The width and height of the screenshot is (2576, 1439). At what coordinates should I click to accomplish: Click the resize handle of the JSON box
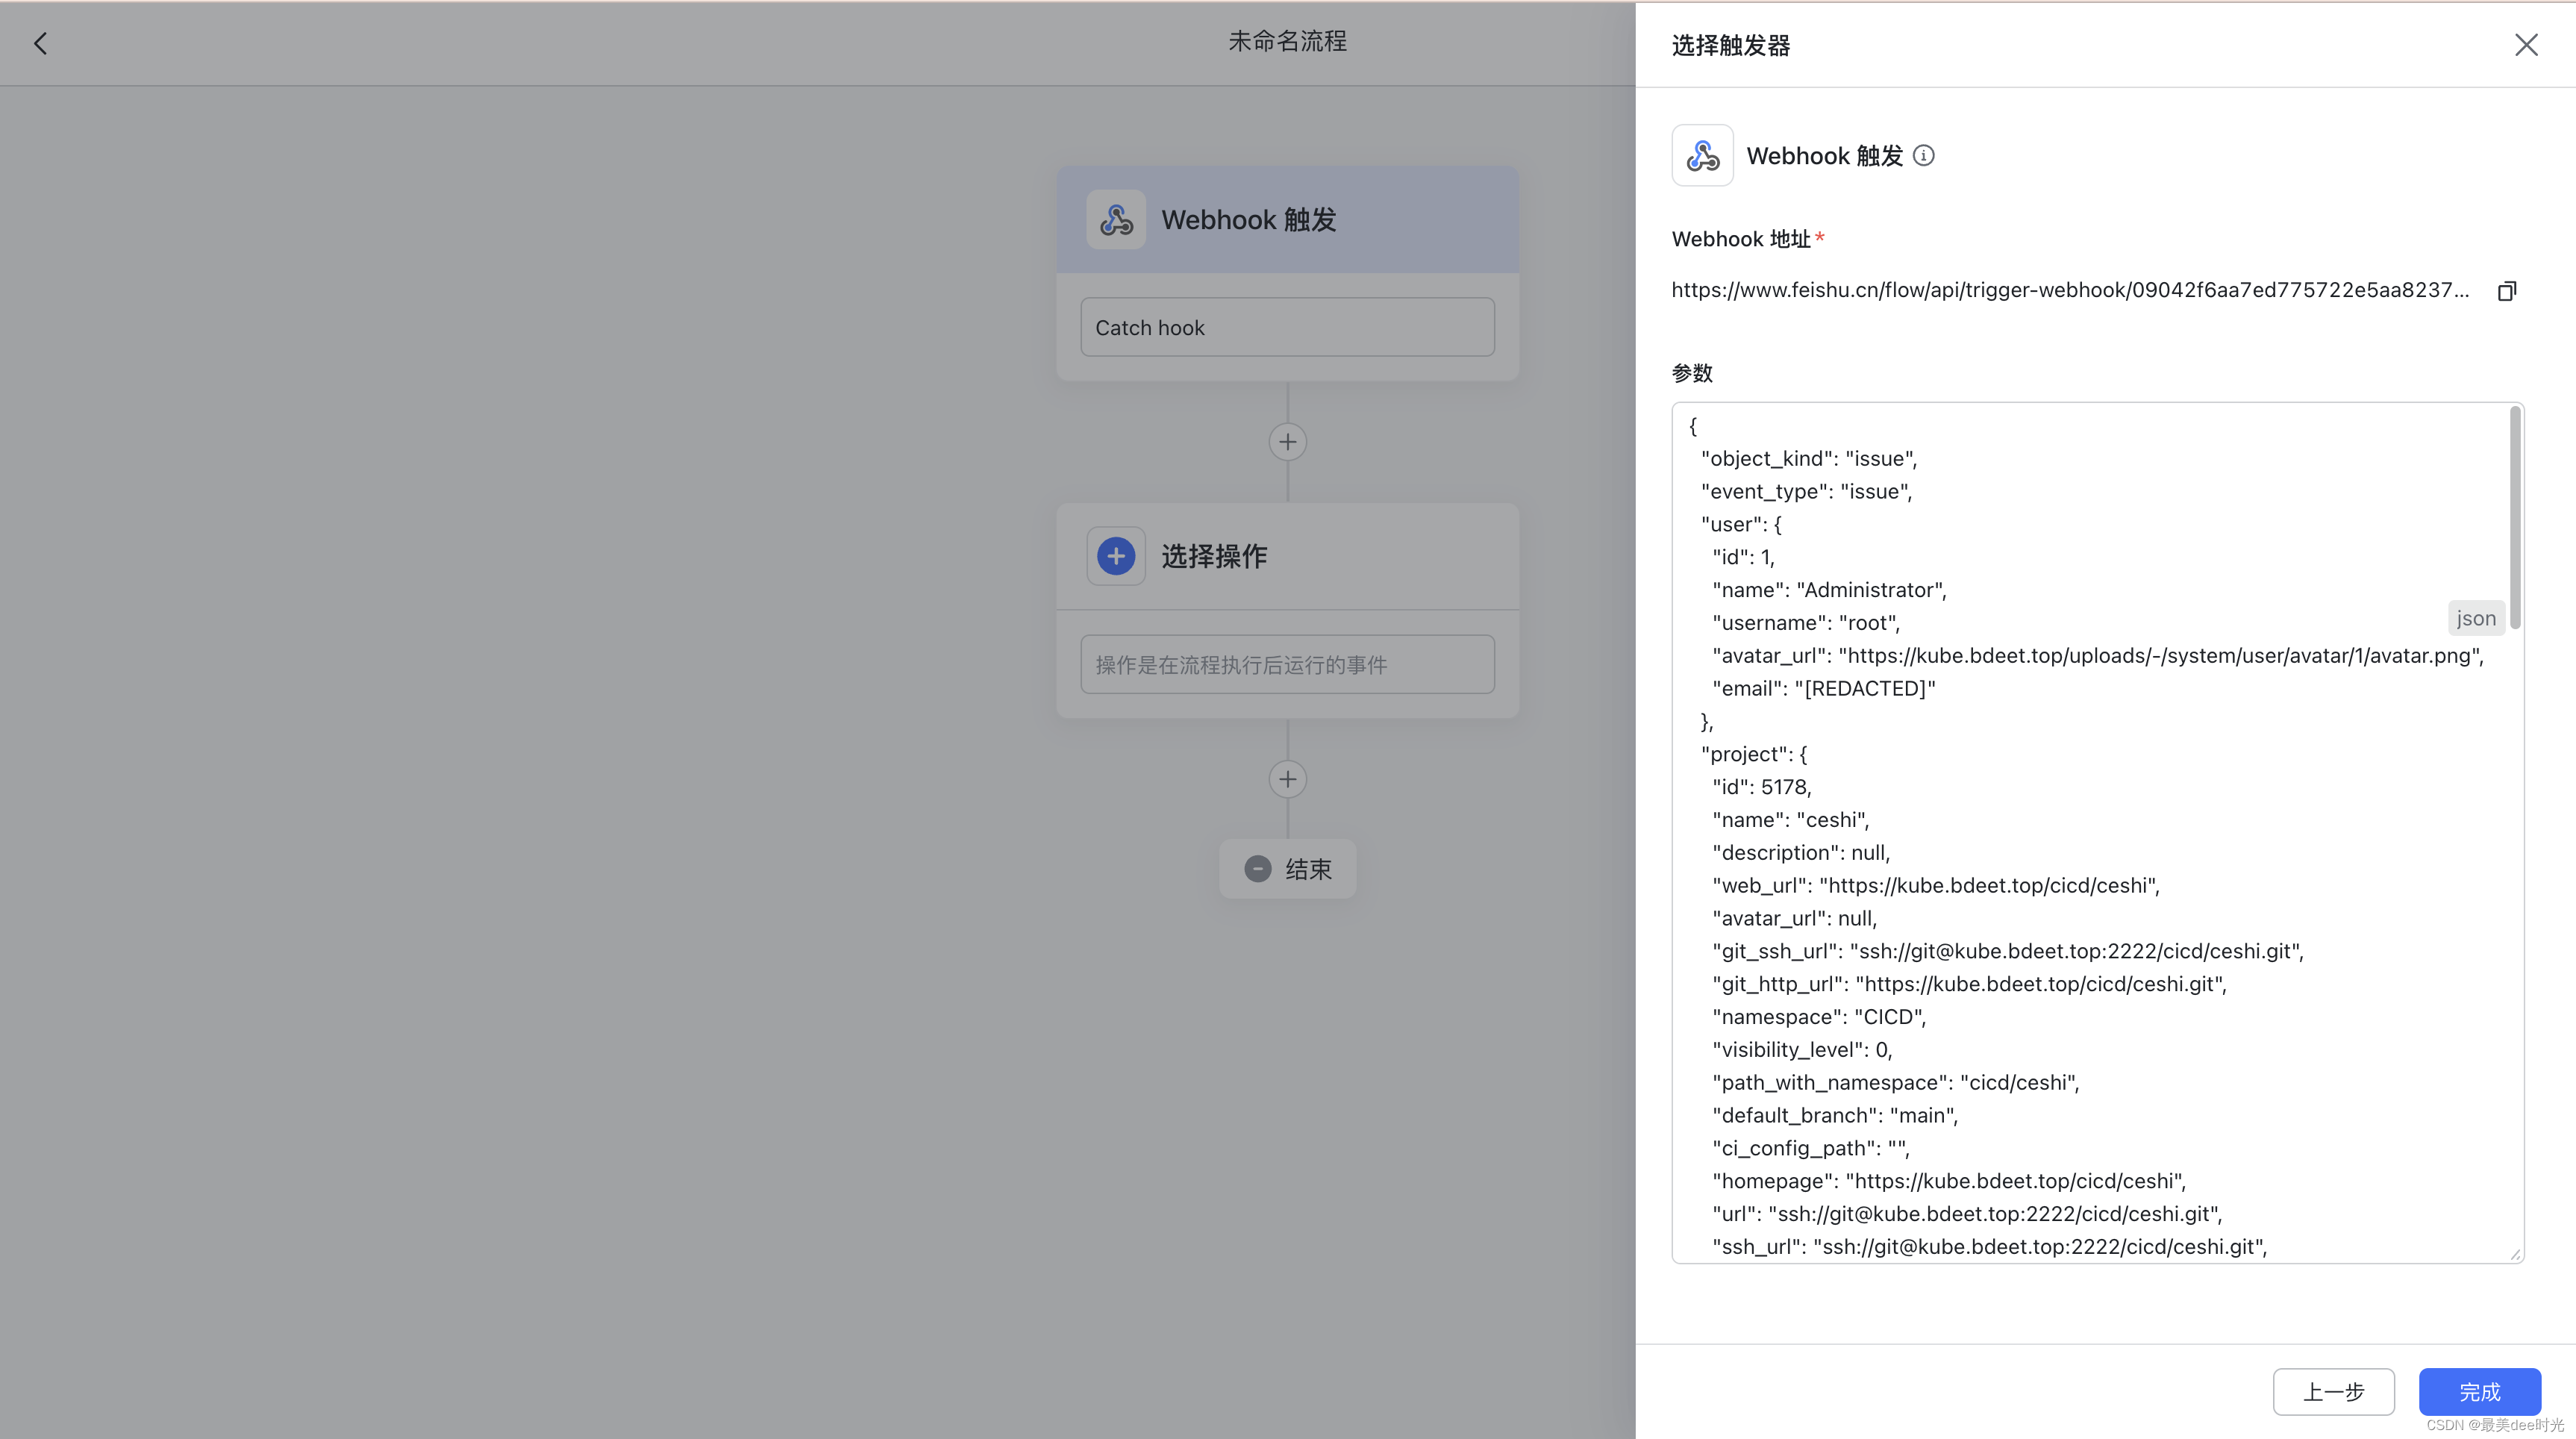coord(2515,1254)
